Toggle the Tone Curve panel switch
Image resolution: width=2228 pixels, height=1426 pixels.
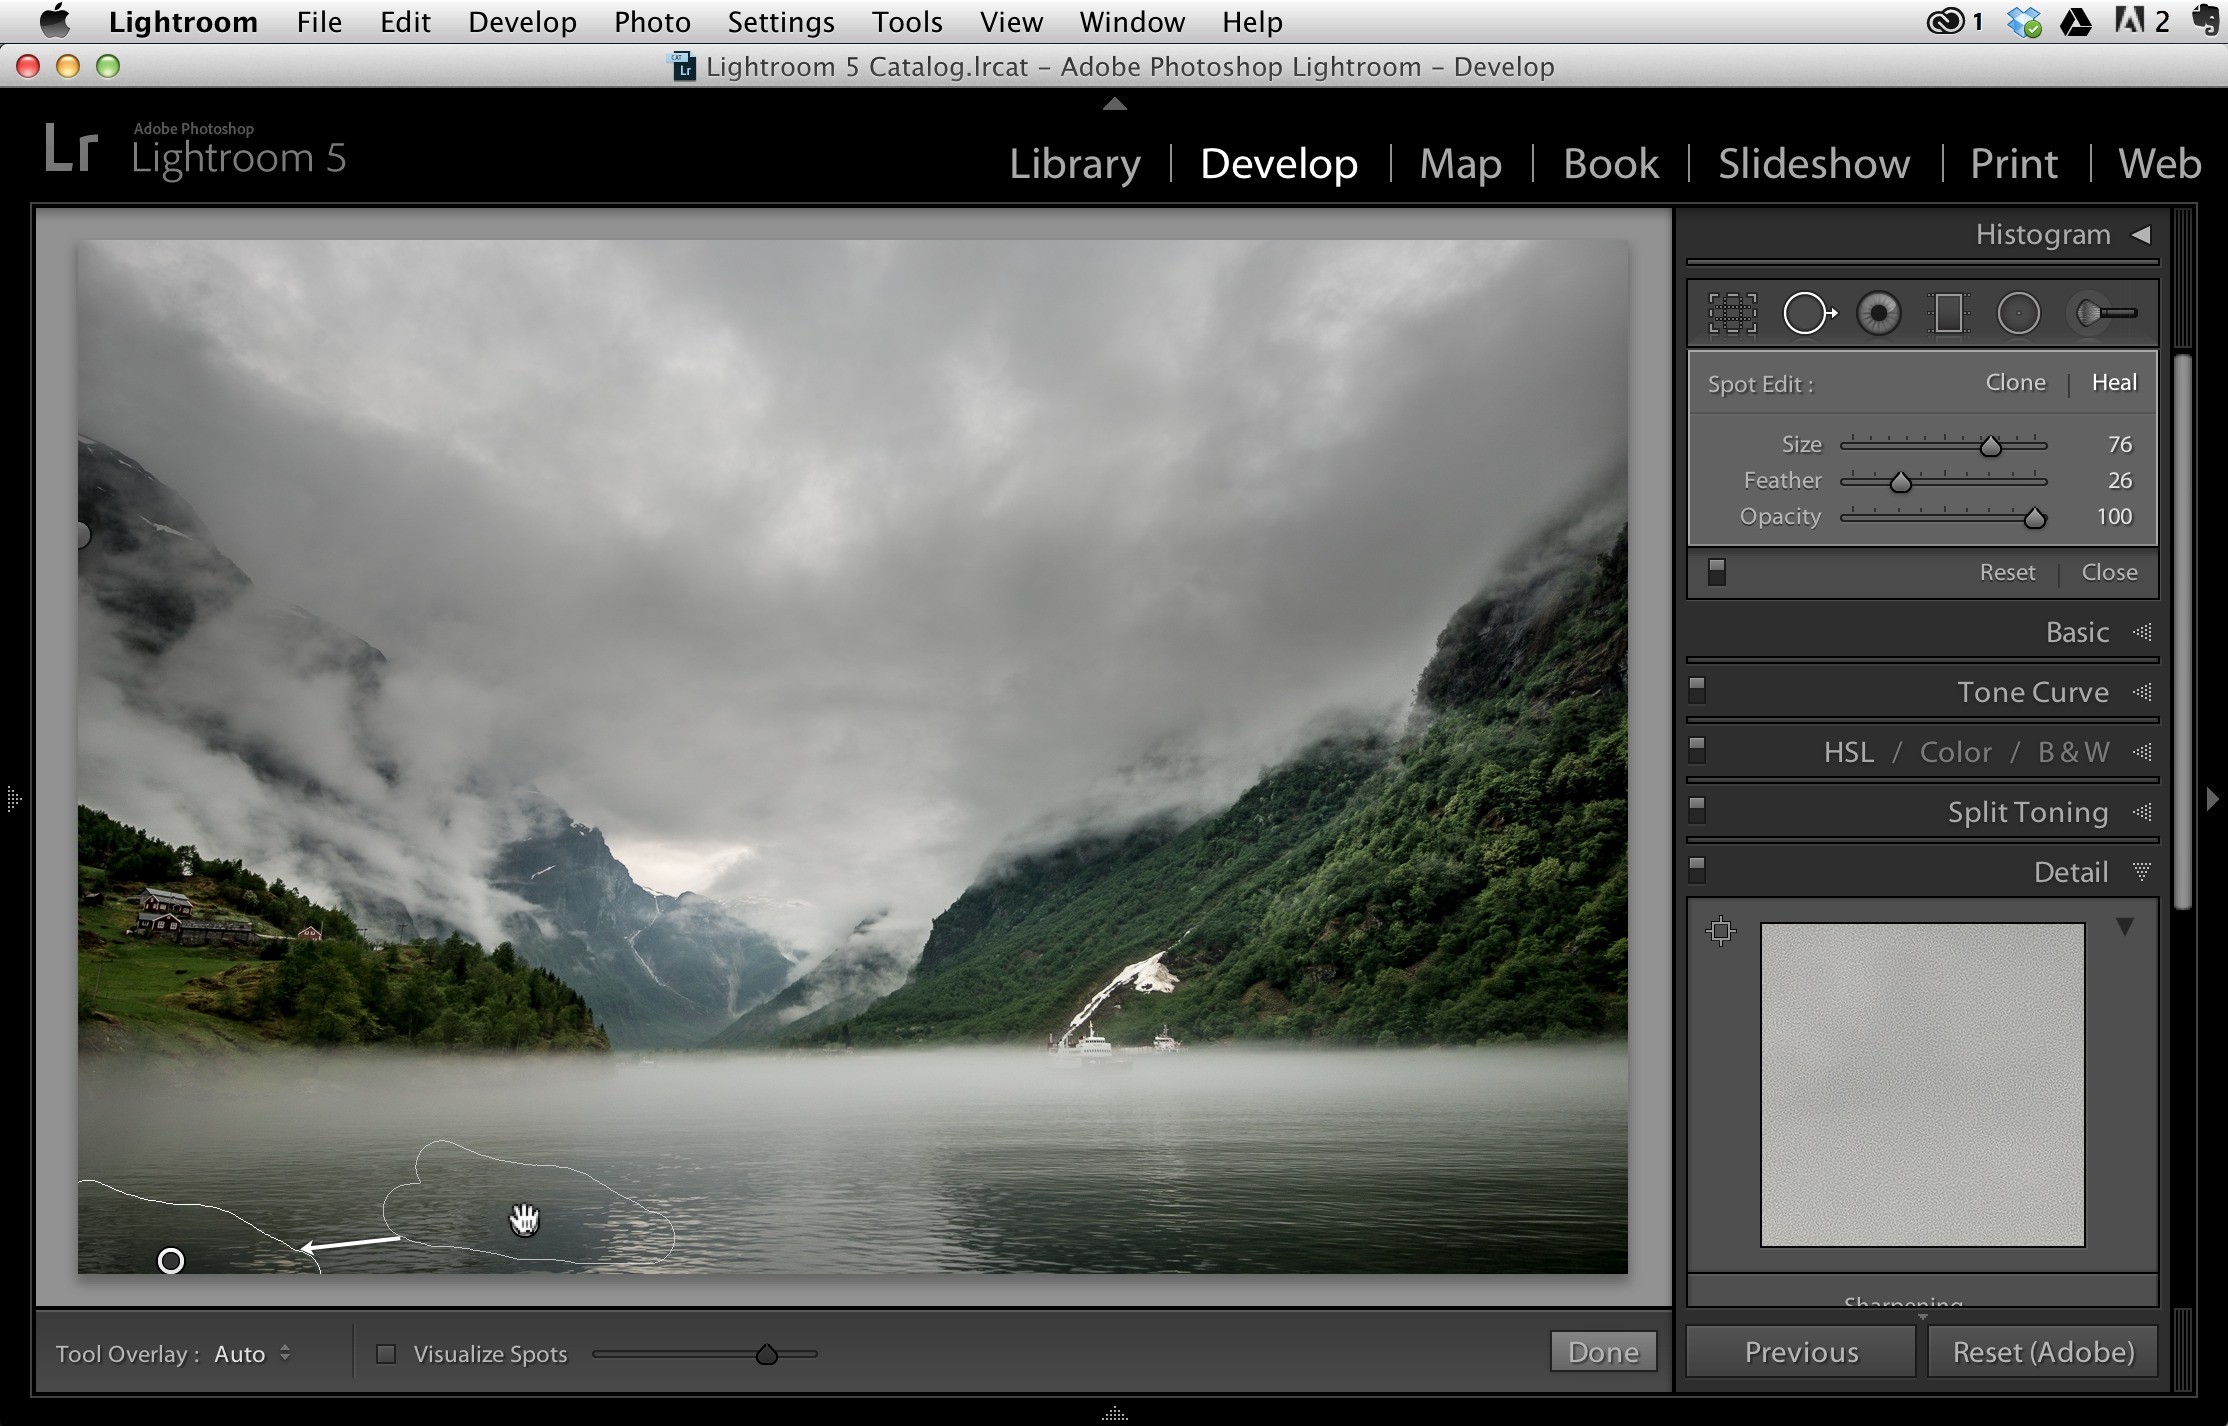(1697, 690)
